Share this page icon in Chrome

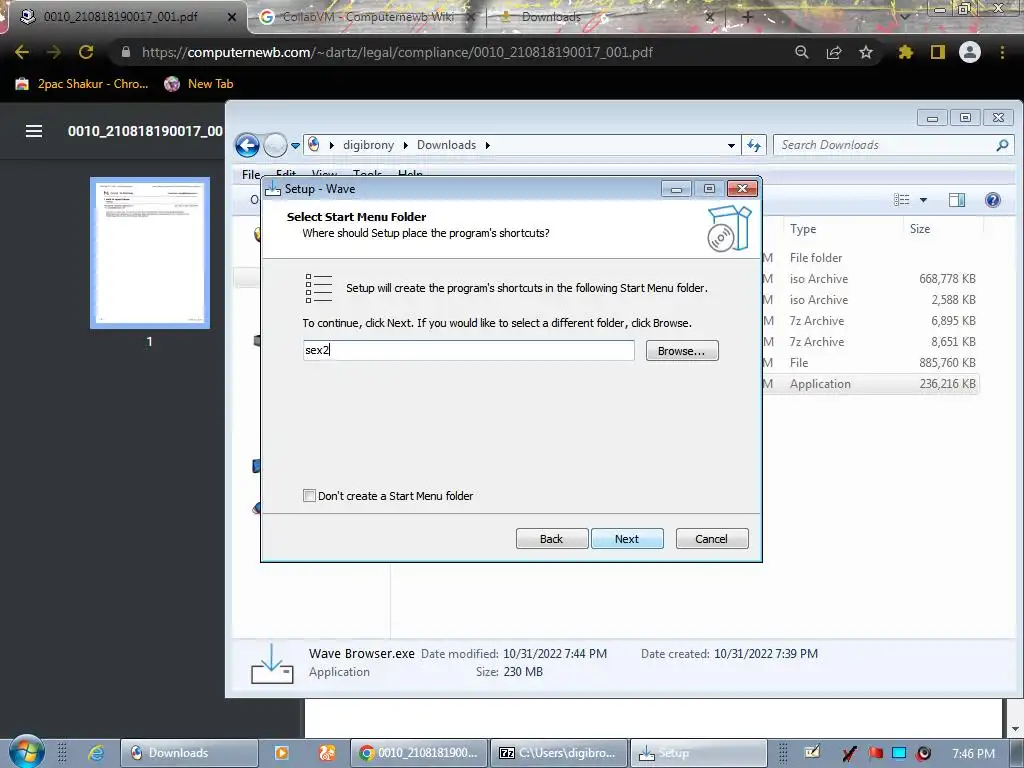click(834, 52)
